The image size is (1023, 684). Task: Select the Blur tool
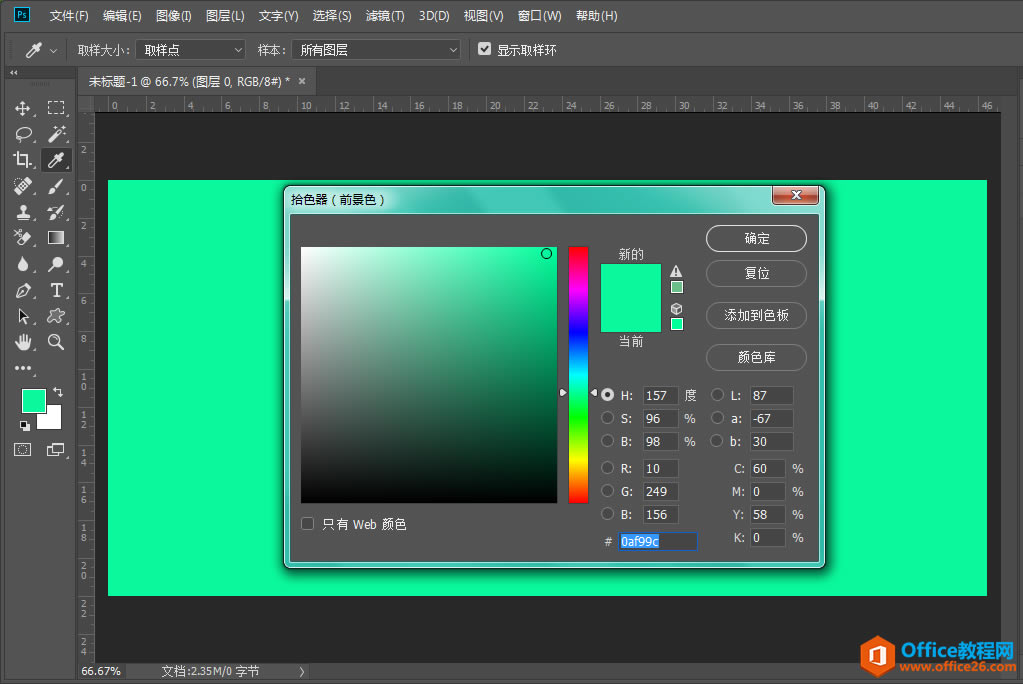click(23, 264)
